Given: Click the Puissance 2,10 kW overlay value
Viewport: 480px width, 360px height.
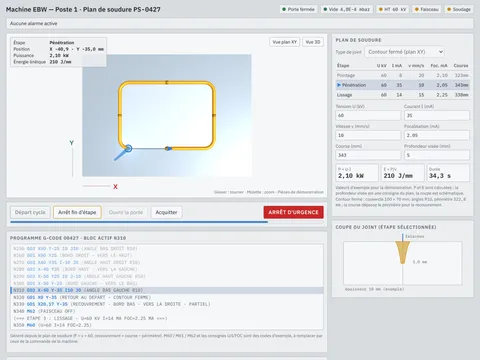Looking at the screenshot, I should pyautogui.click(x=59, y=56).
